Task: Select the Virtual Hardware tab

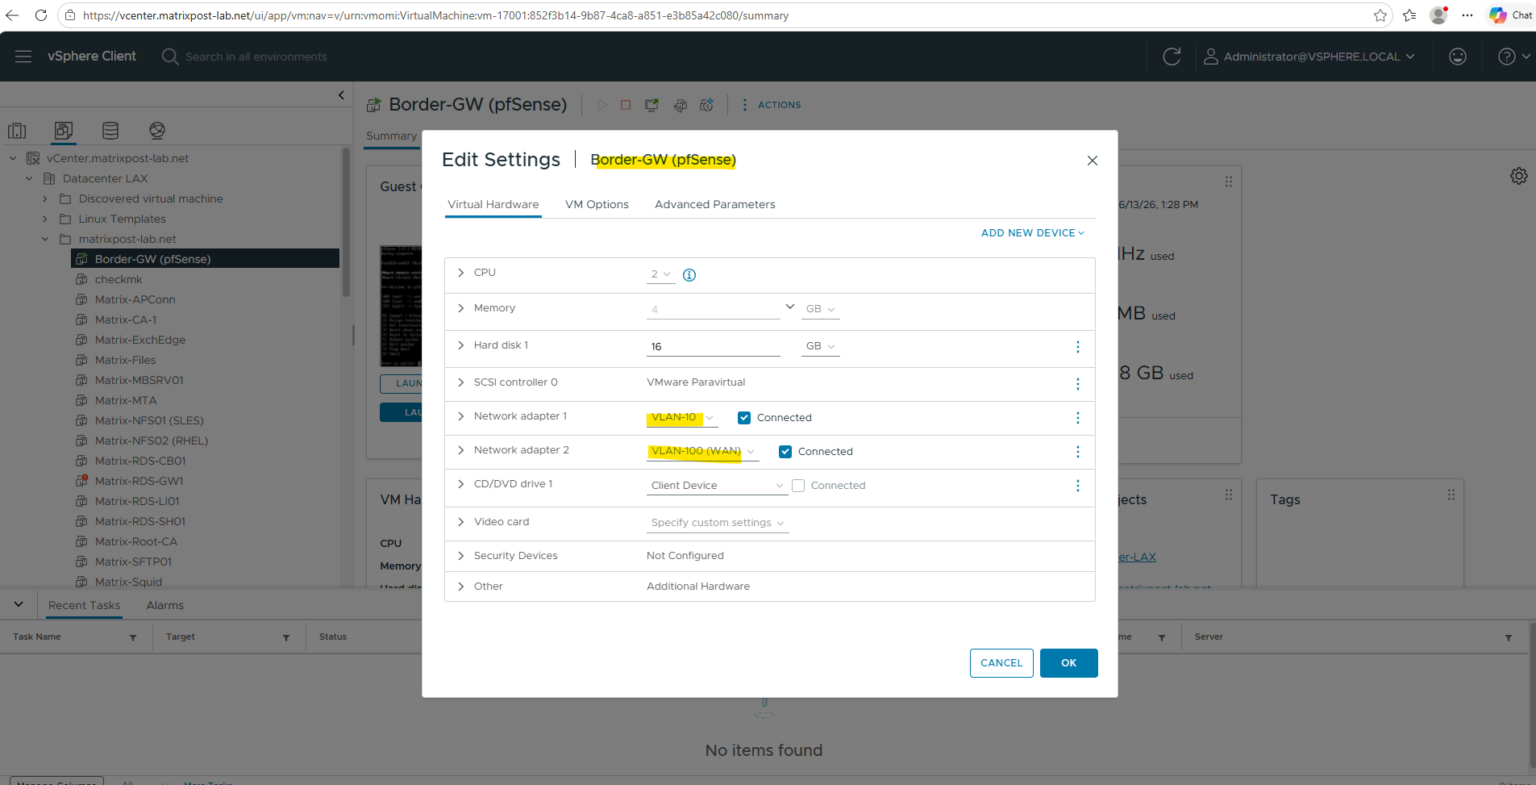Action: pyautogui.click(x=493, y=204)
